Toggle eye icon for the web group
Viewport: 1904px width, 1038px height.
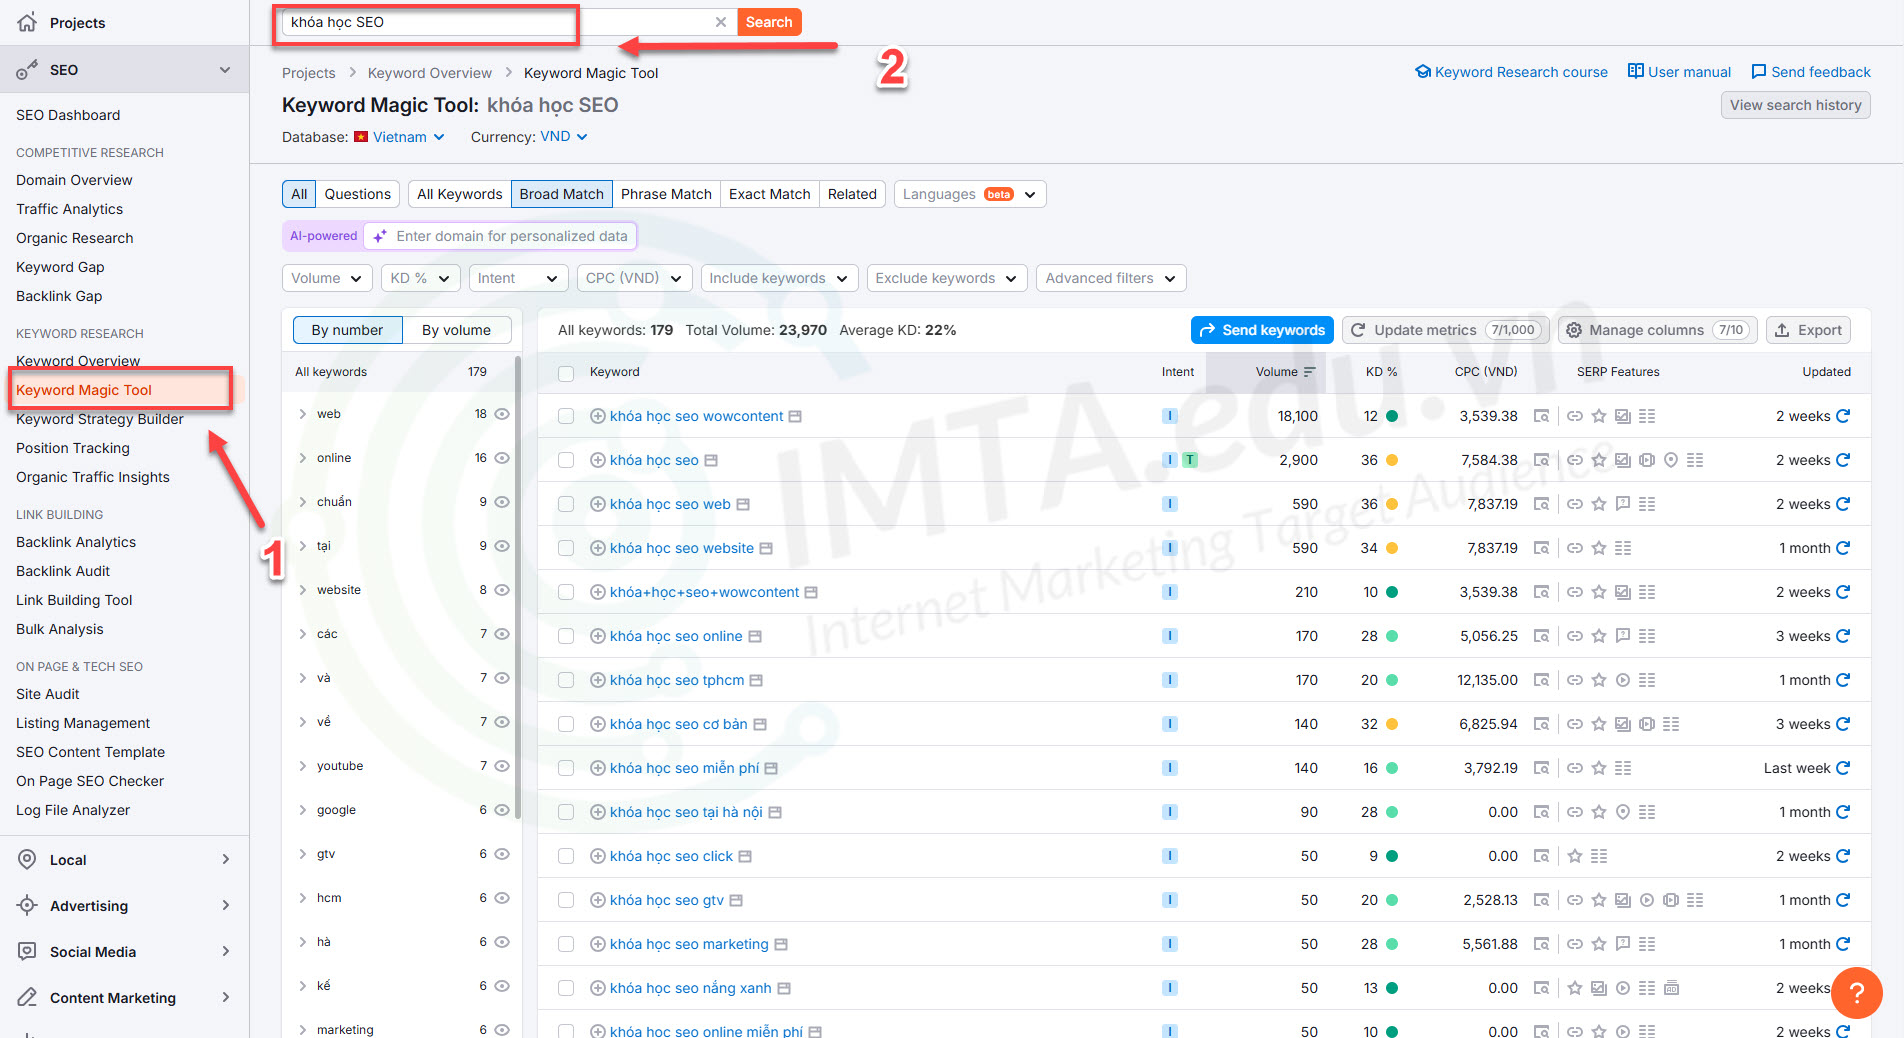click(x=502, y=414)
